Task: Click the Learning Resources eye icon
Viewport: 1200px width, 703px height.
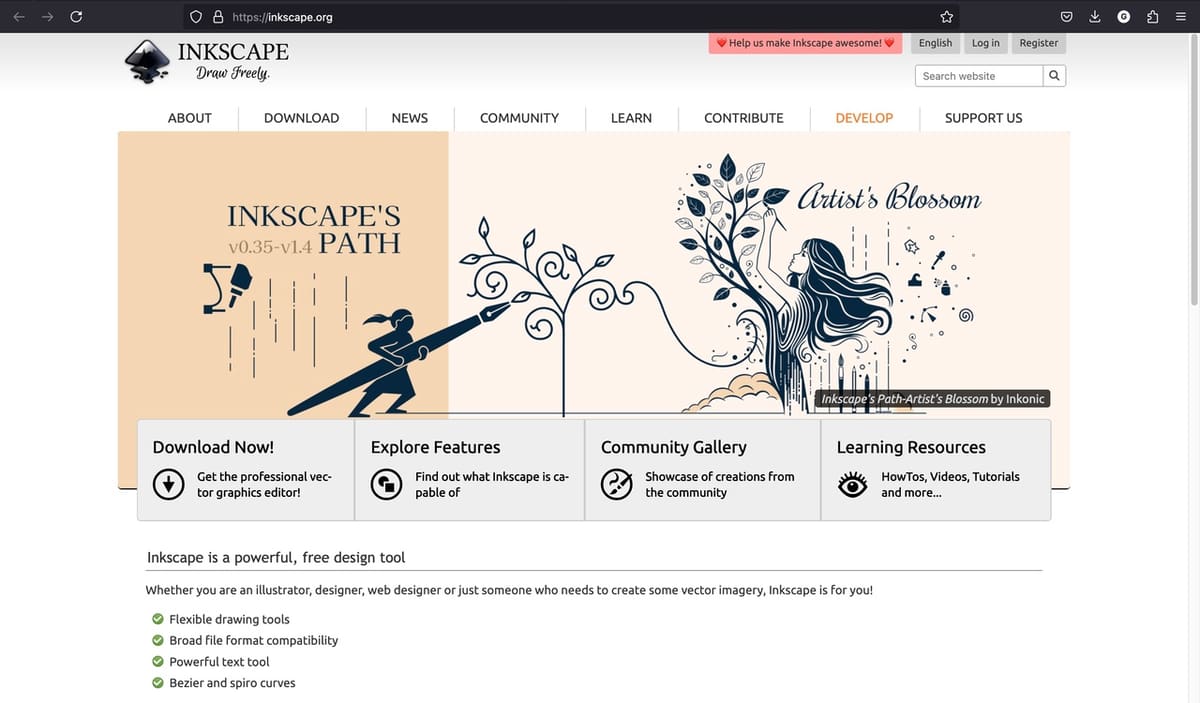Action: click(853, 485)
